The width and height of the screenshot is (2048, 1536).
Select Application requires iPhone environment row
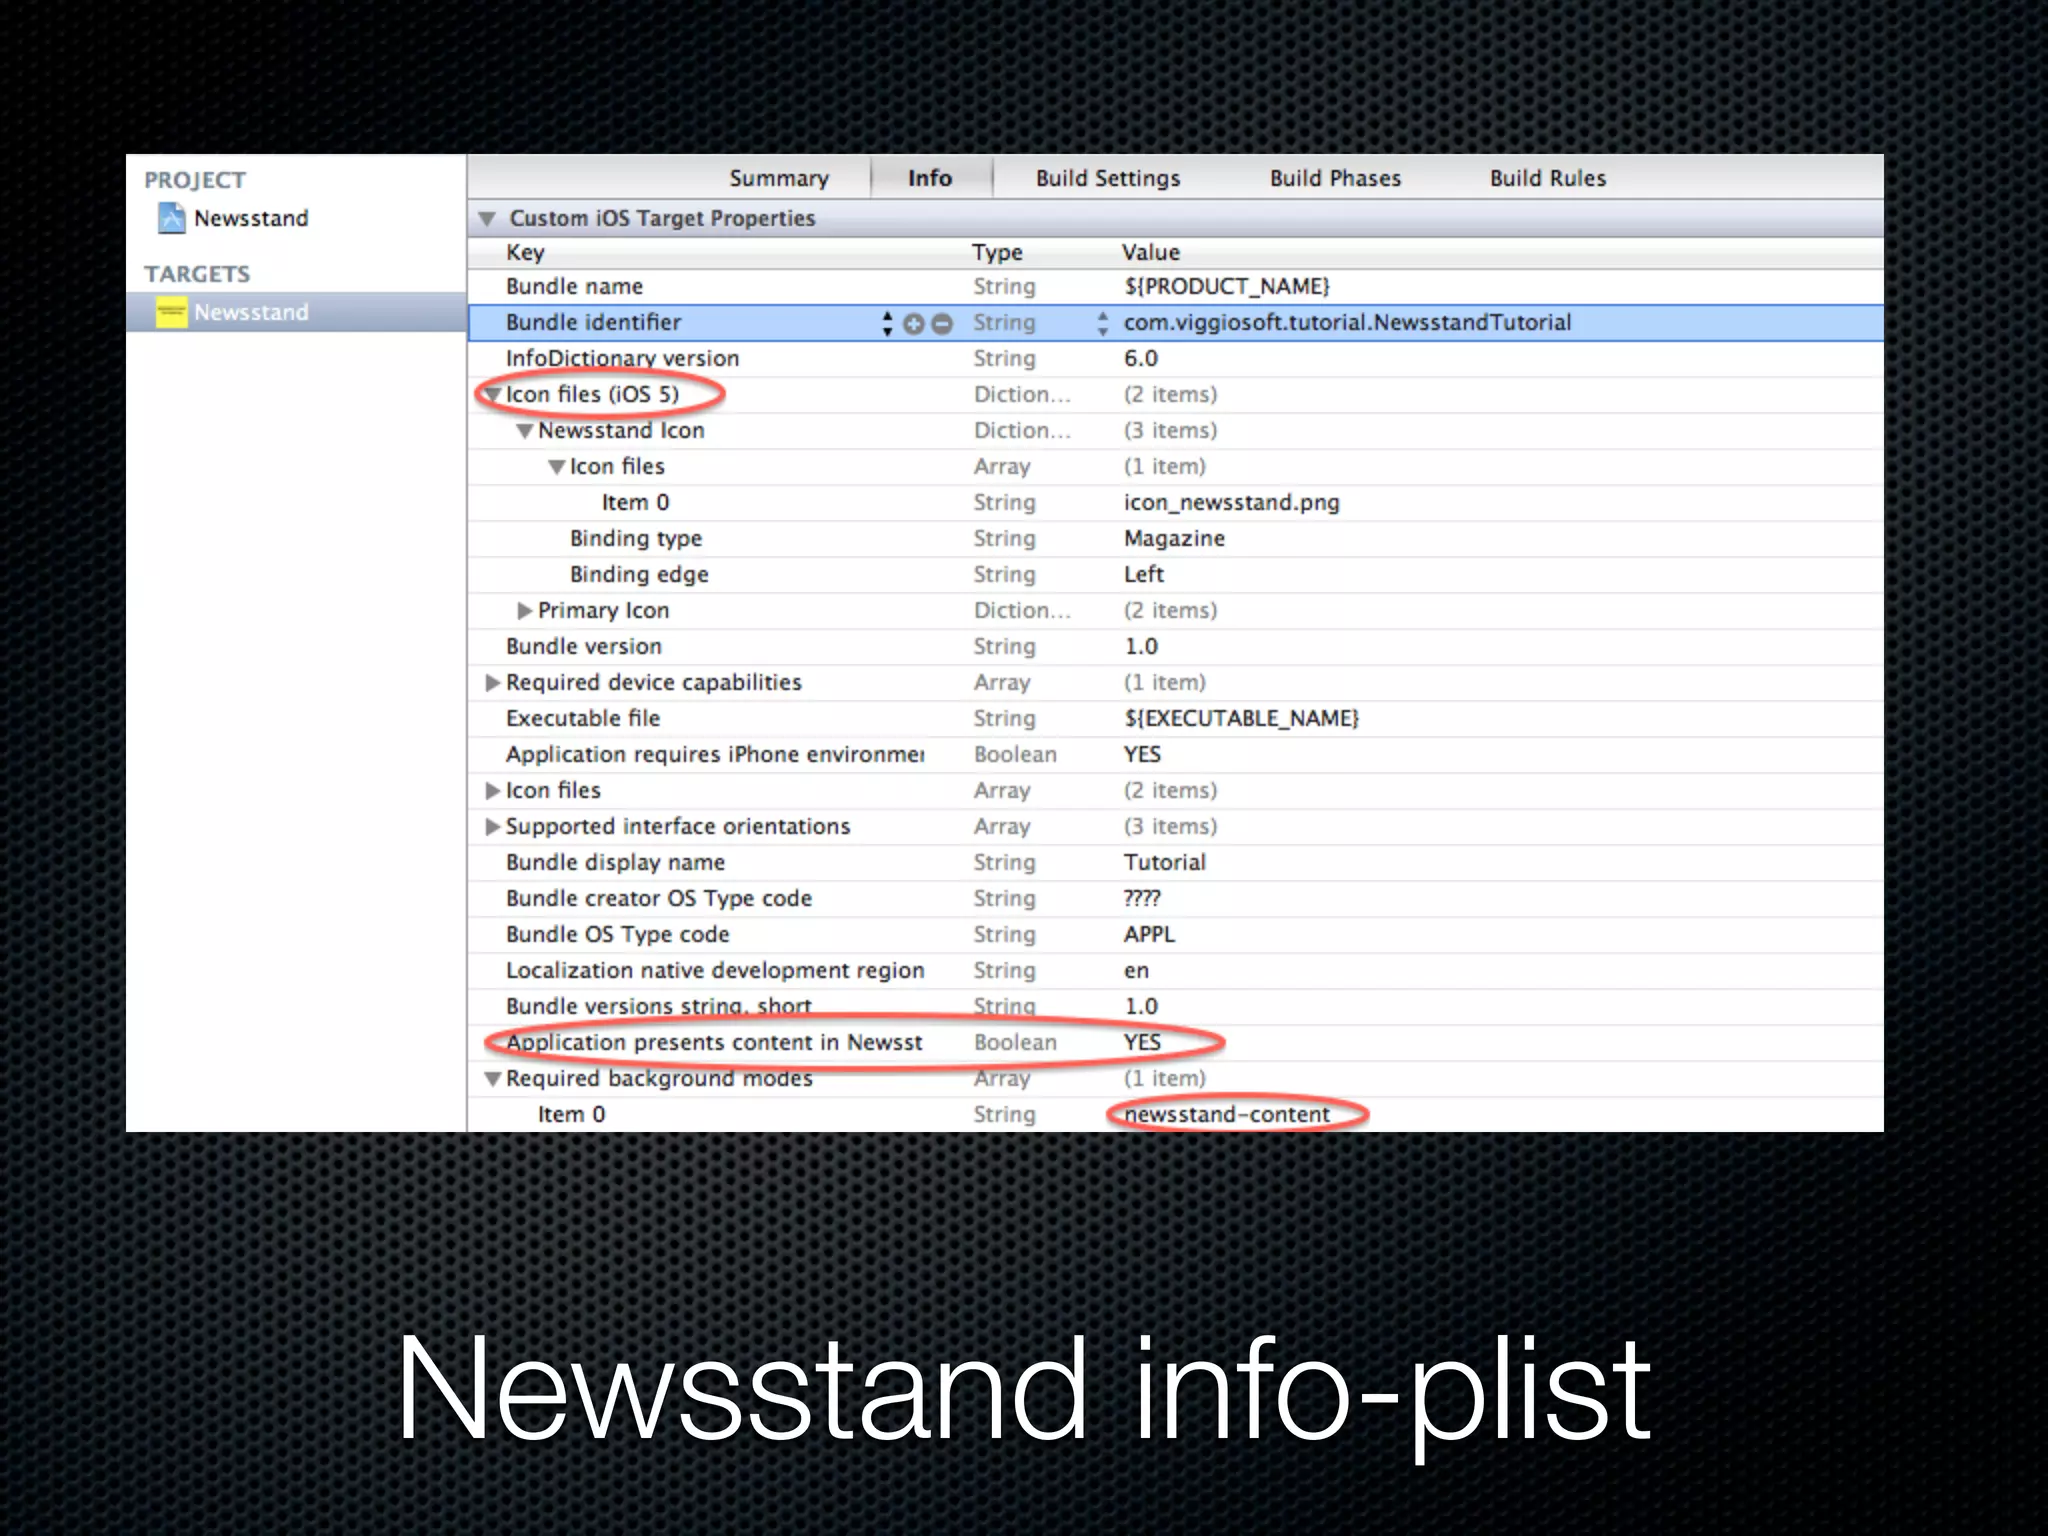tap(1175, 755)
